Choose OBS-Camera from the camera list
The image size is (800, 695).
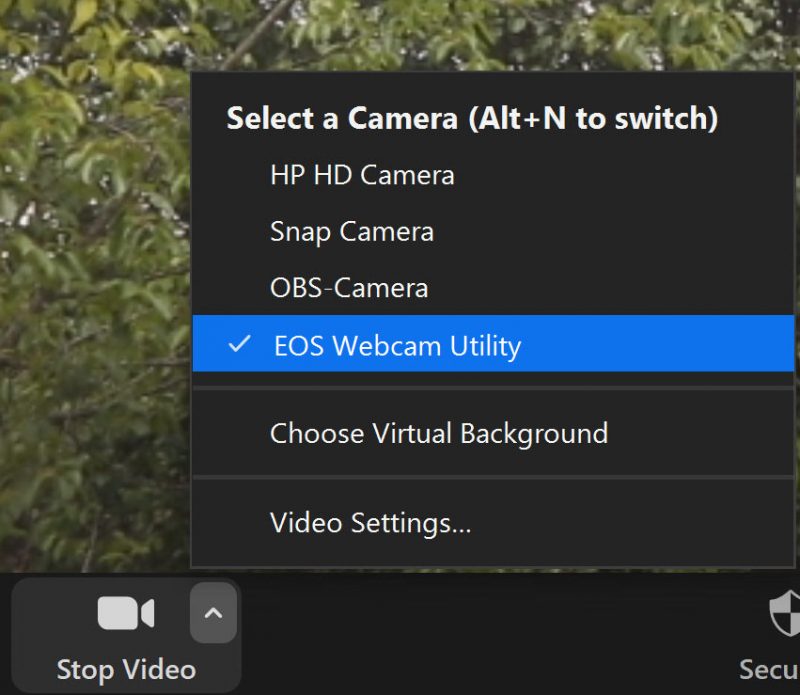[x=348, y=287]
